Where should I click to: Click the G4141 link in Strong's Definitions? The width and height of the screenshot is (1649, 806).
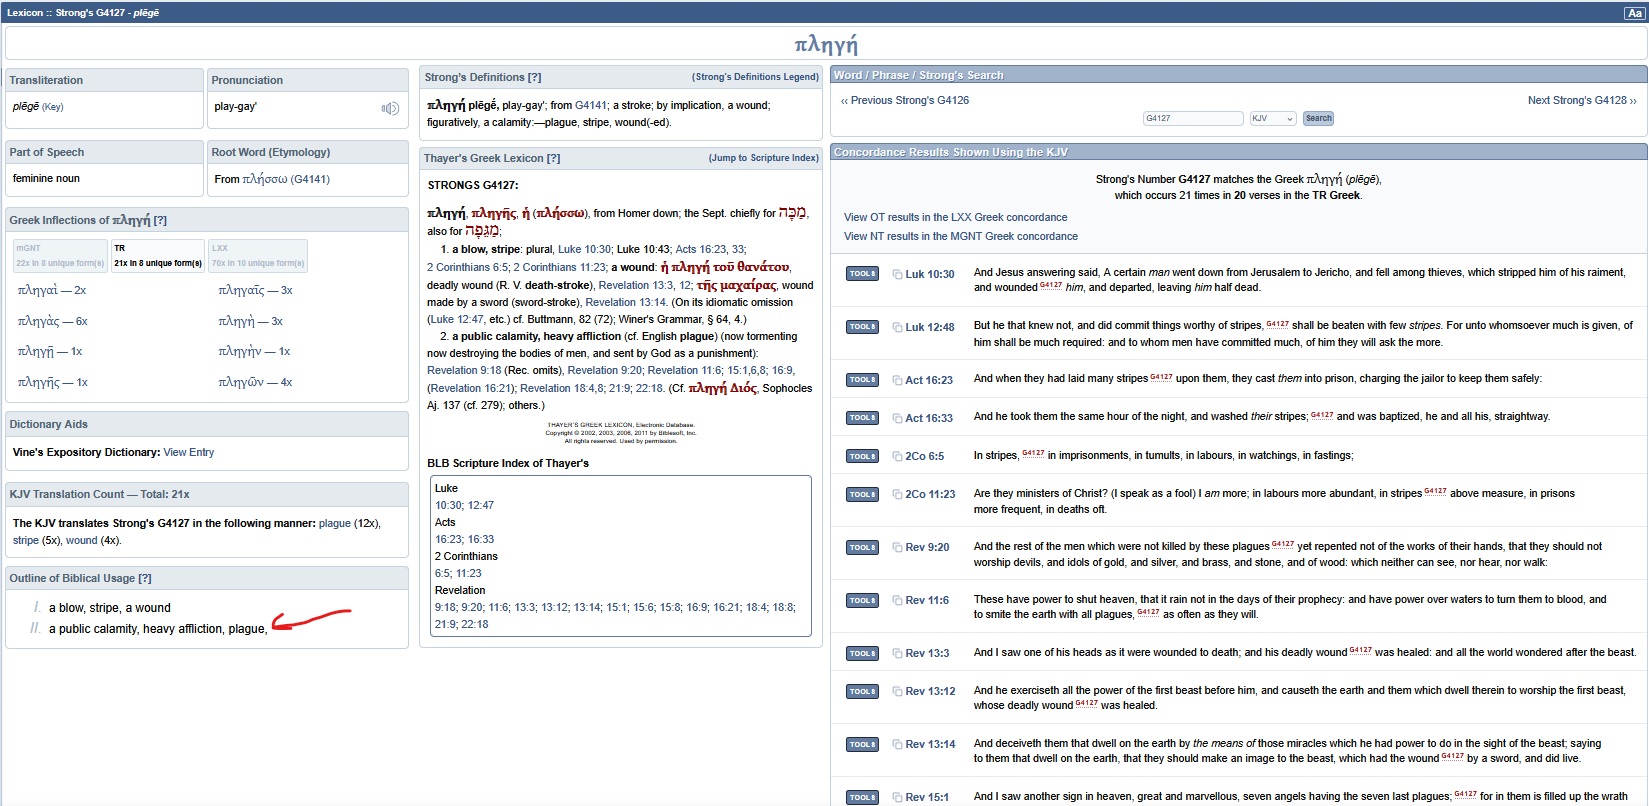click(591, 105)
